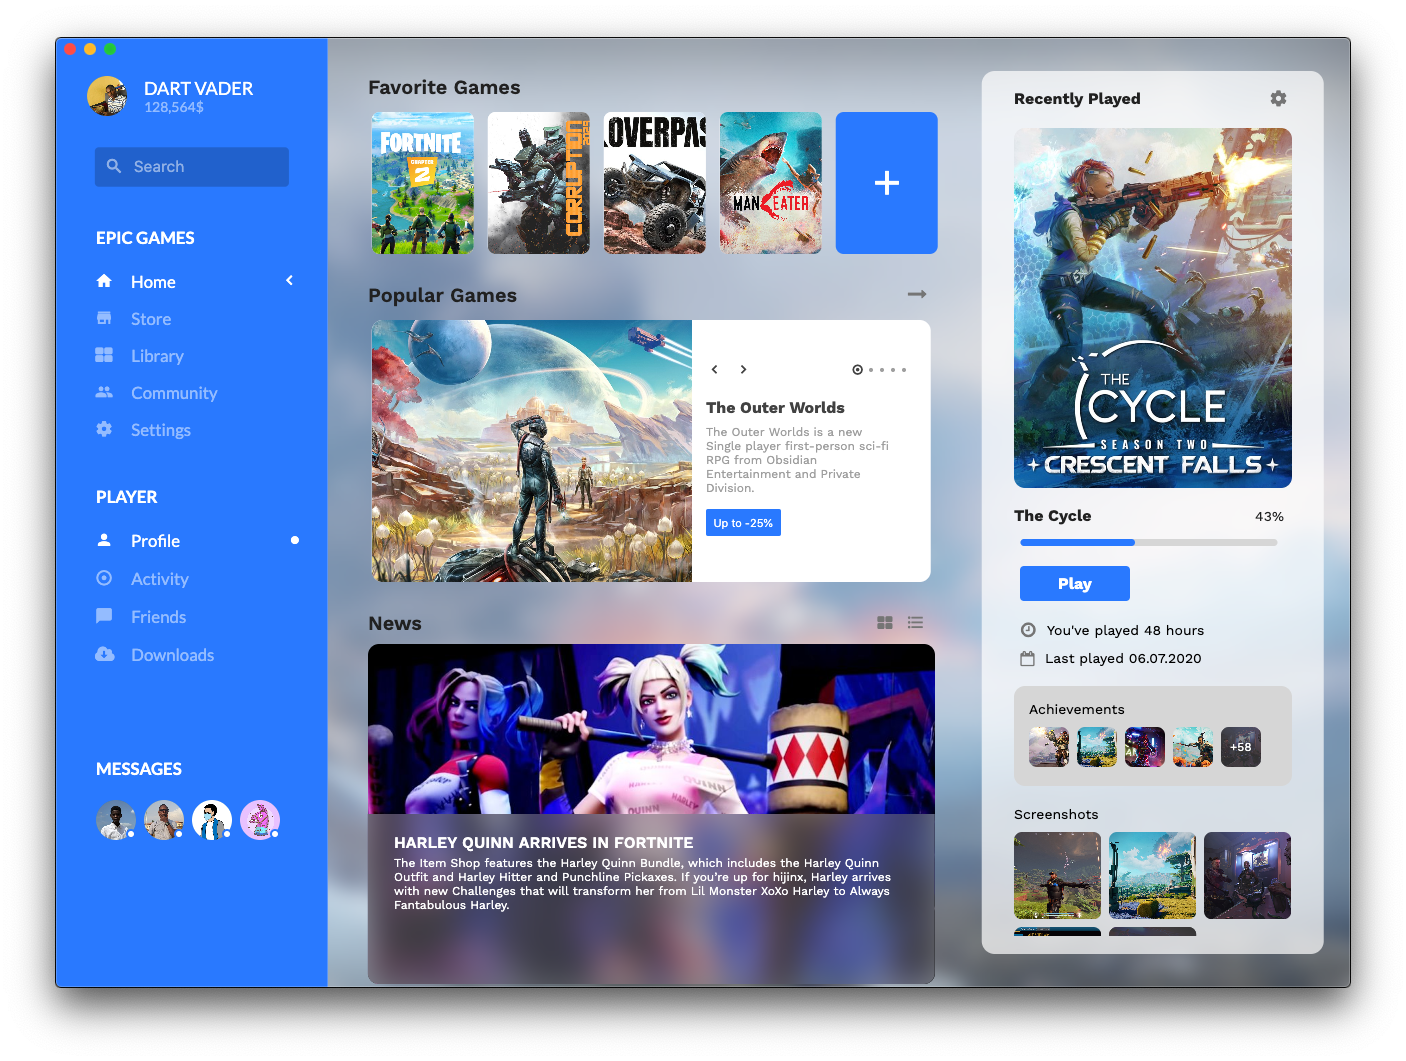This screenshot has height=1061, width=1406.
Task: Click the calendar icon beside last played
Action: [x=1027, y=658]
